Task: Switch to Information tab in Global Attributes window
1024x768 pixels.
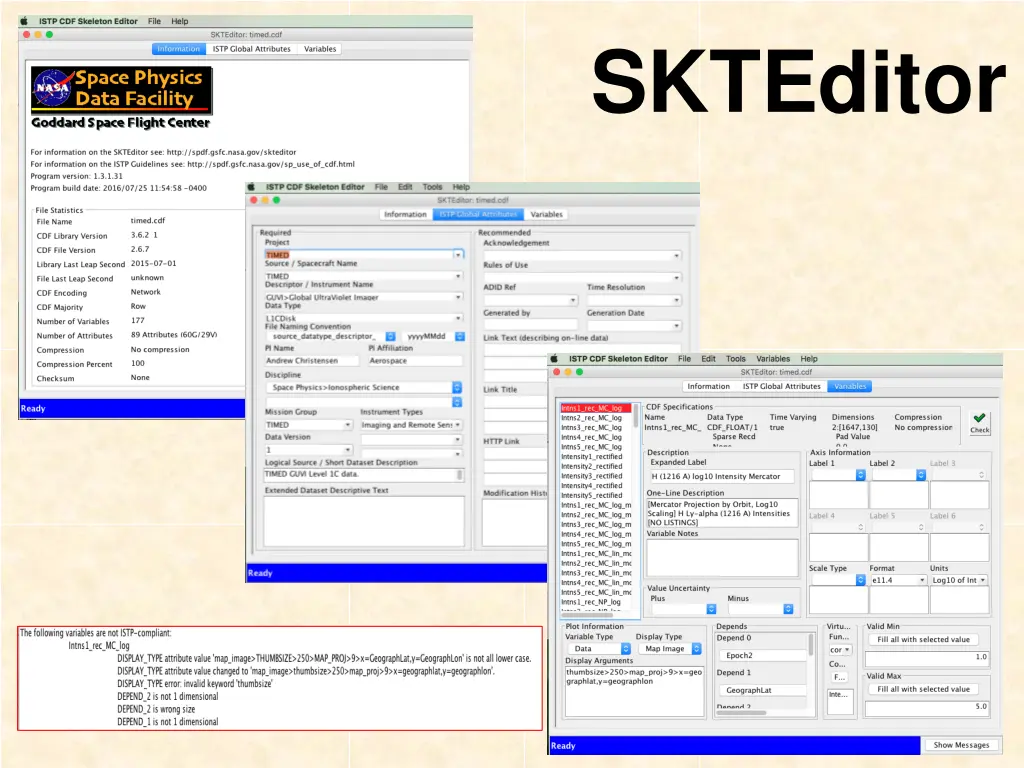Action: pos(405,214)
